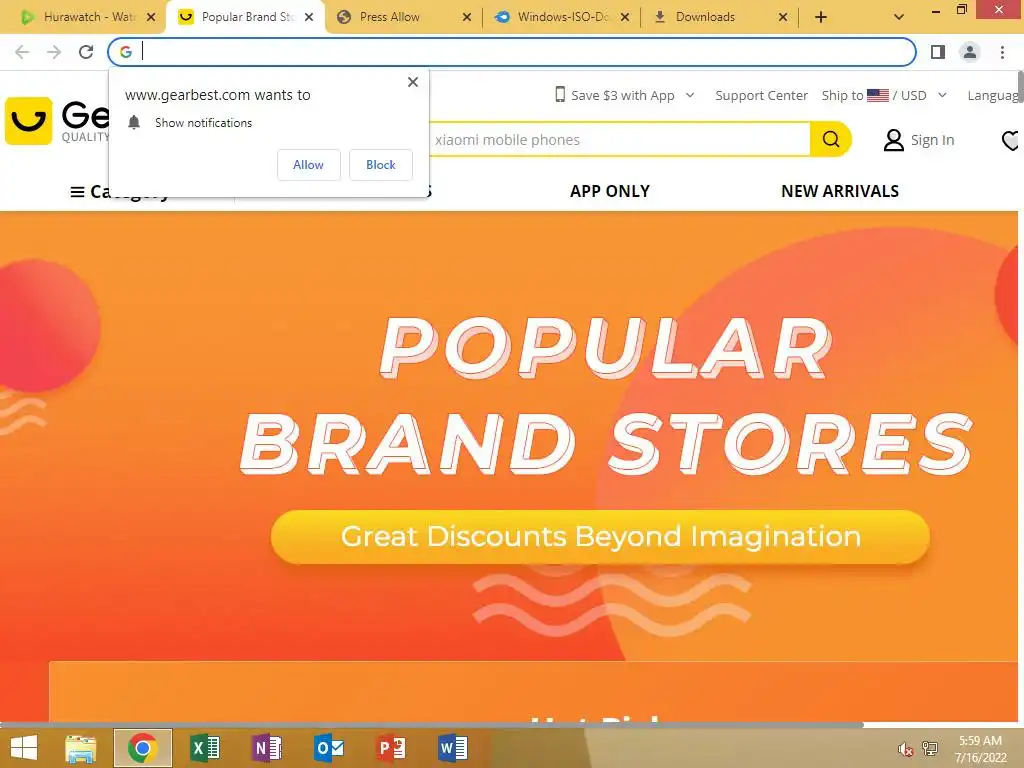Click the user account icon
The width and height of the screenshot is (1024, 768).
click(893, 140)
